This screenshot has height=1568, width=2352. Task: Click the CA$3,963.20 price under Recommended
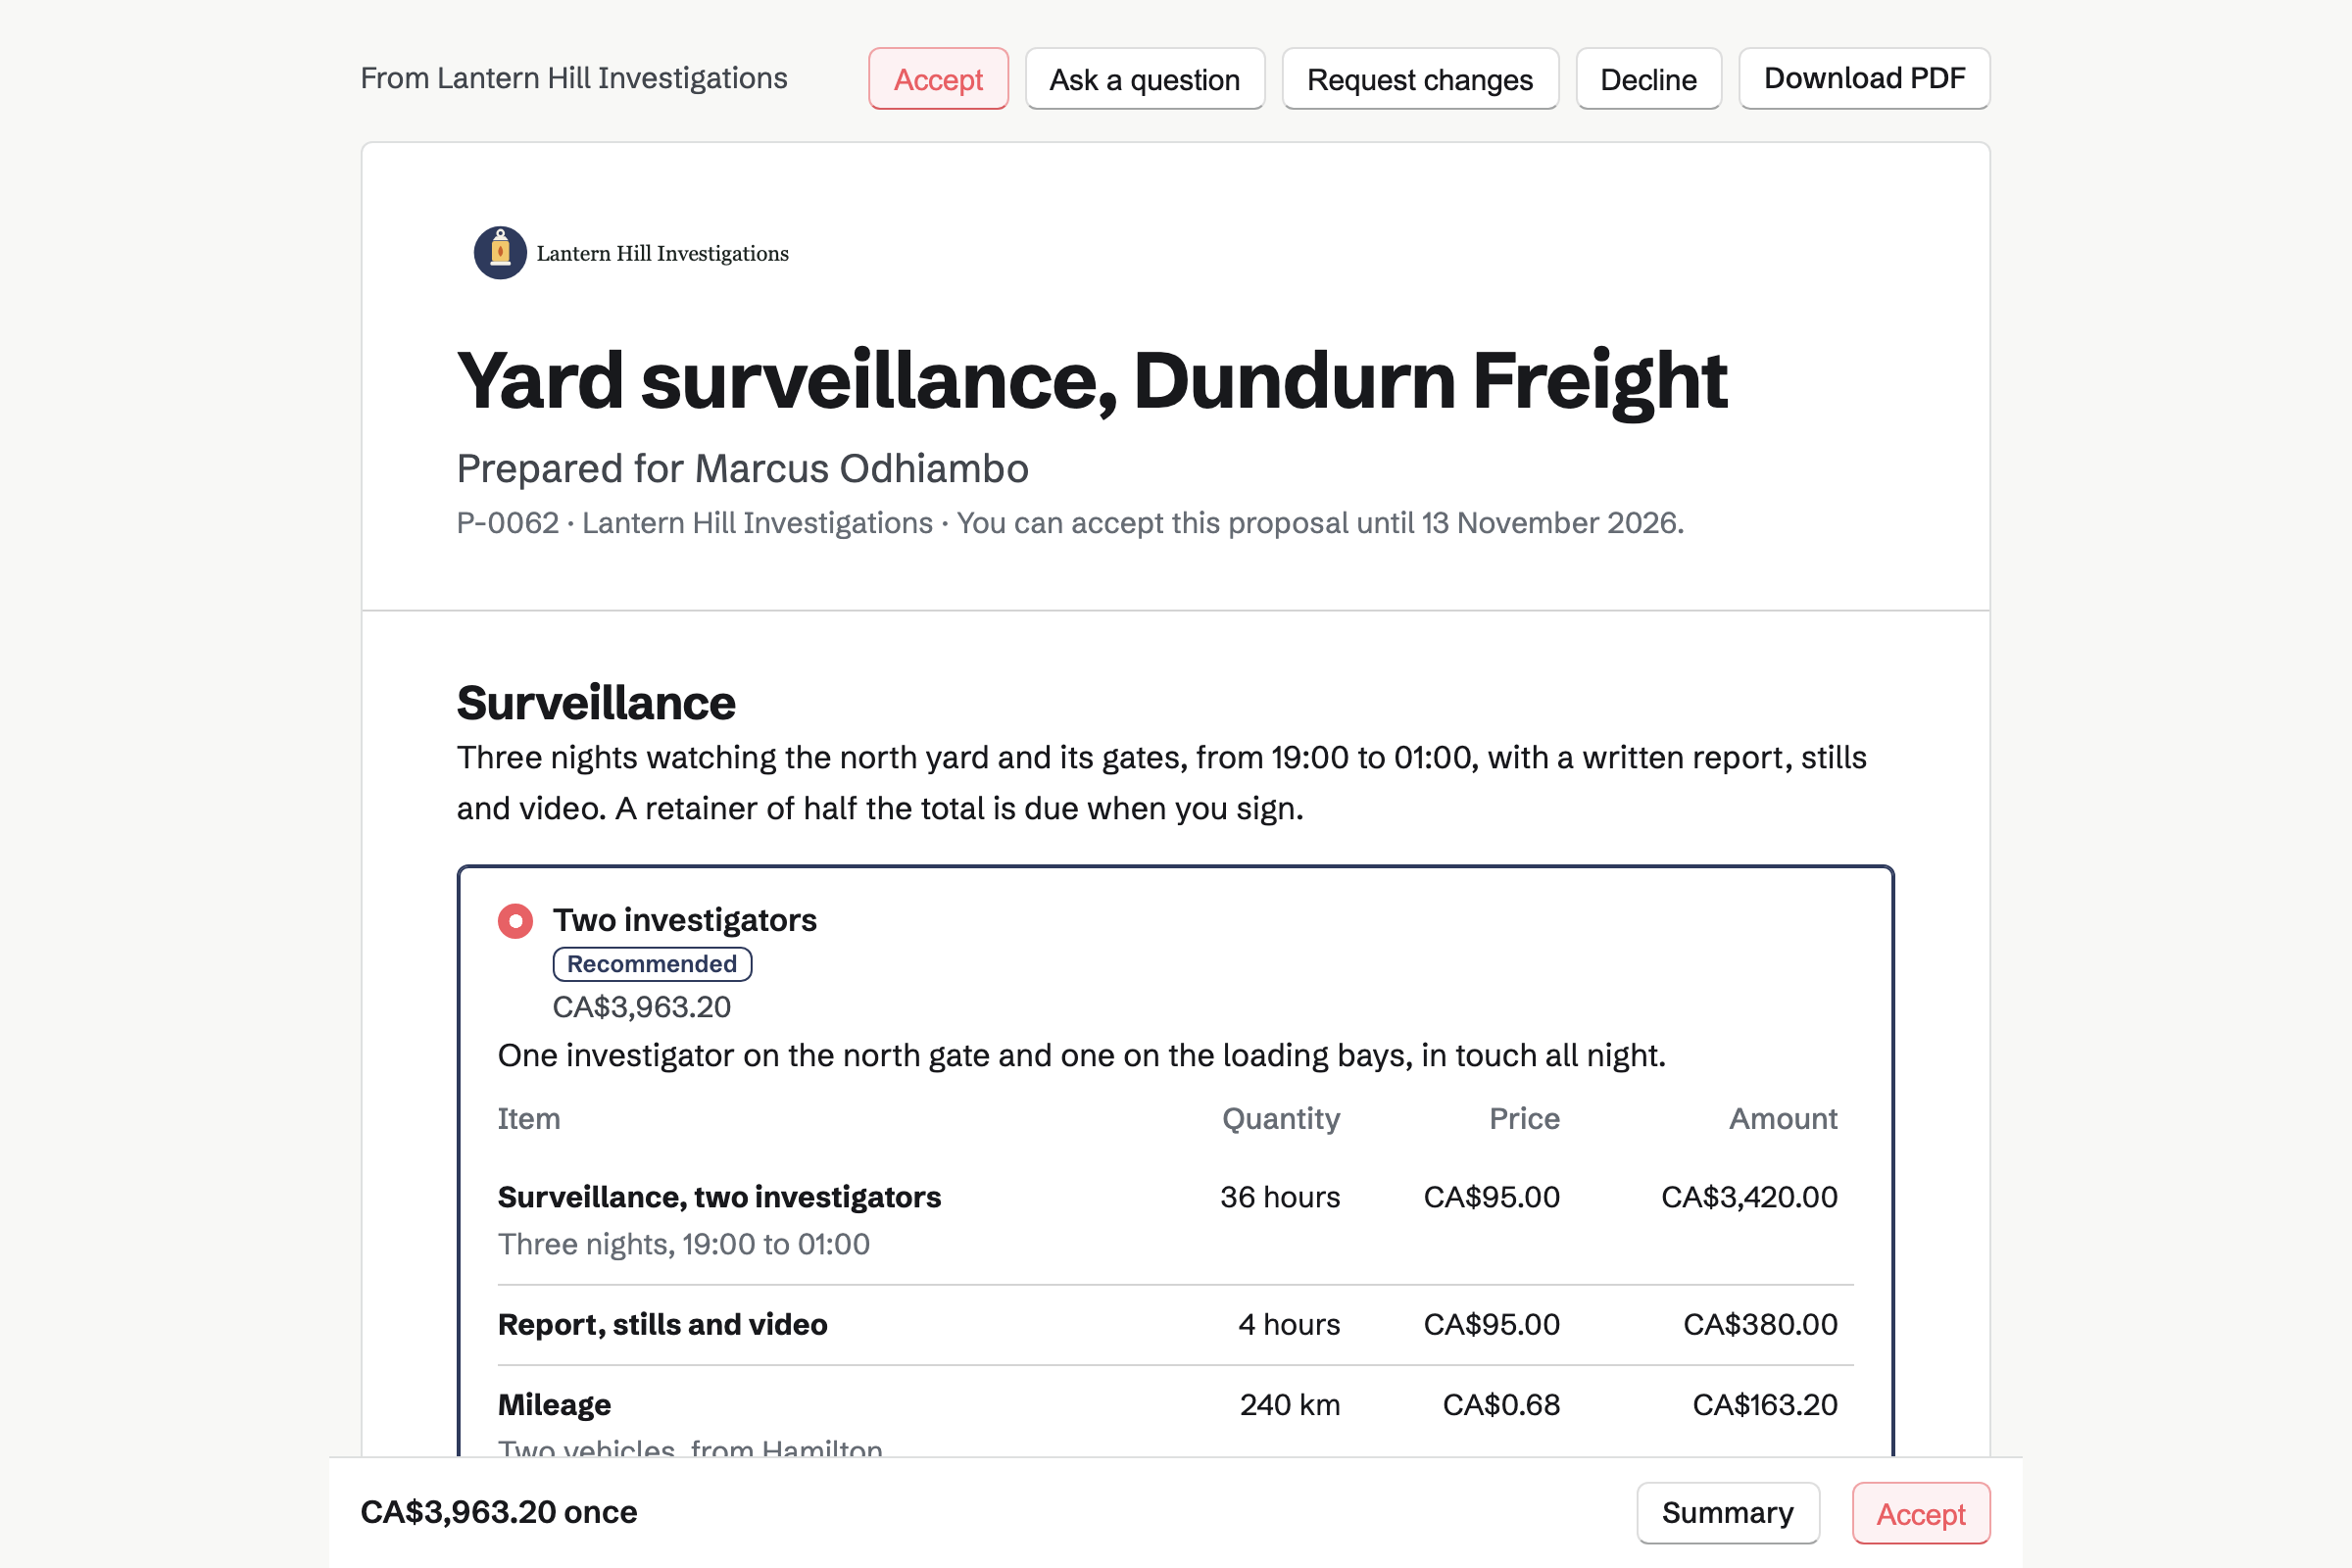(642, 1007)
